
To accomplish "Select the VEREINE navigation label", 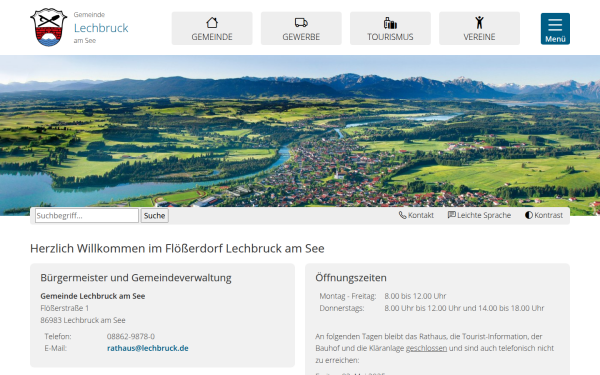I will coord(479,37).
